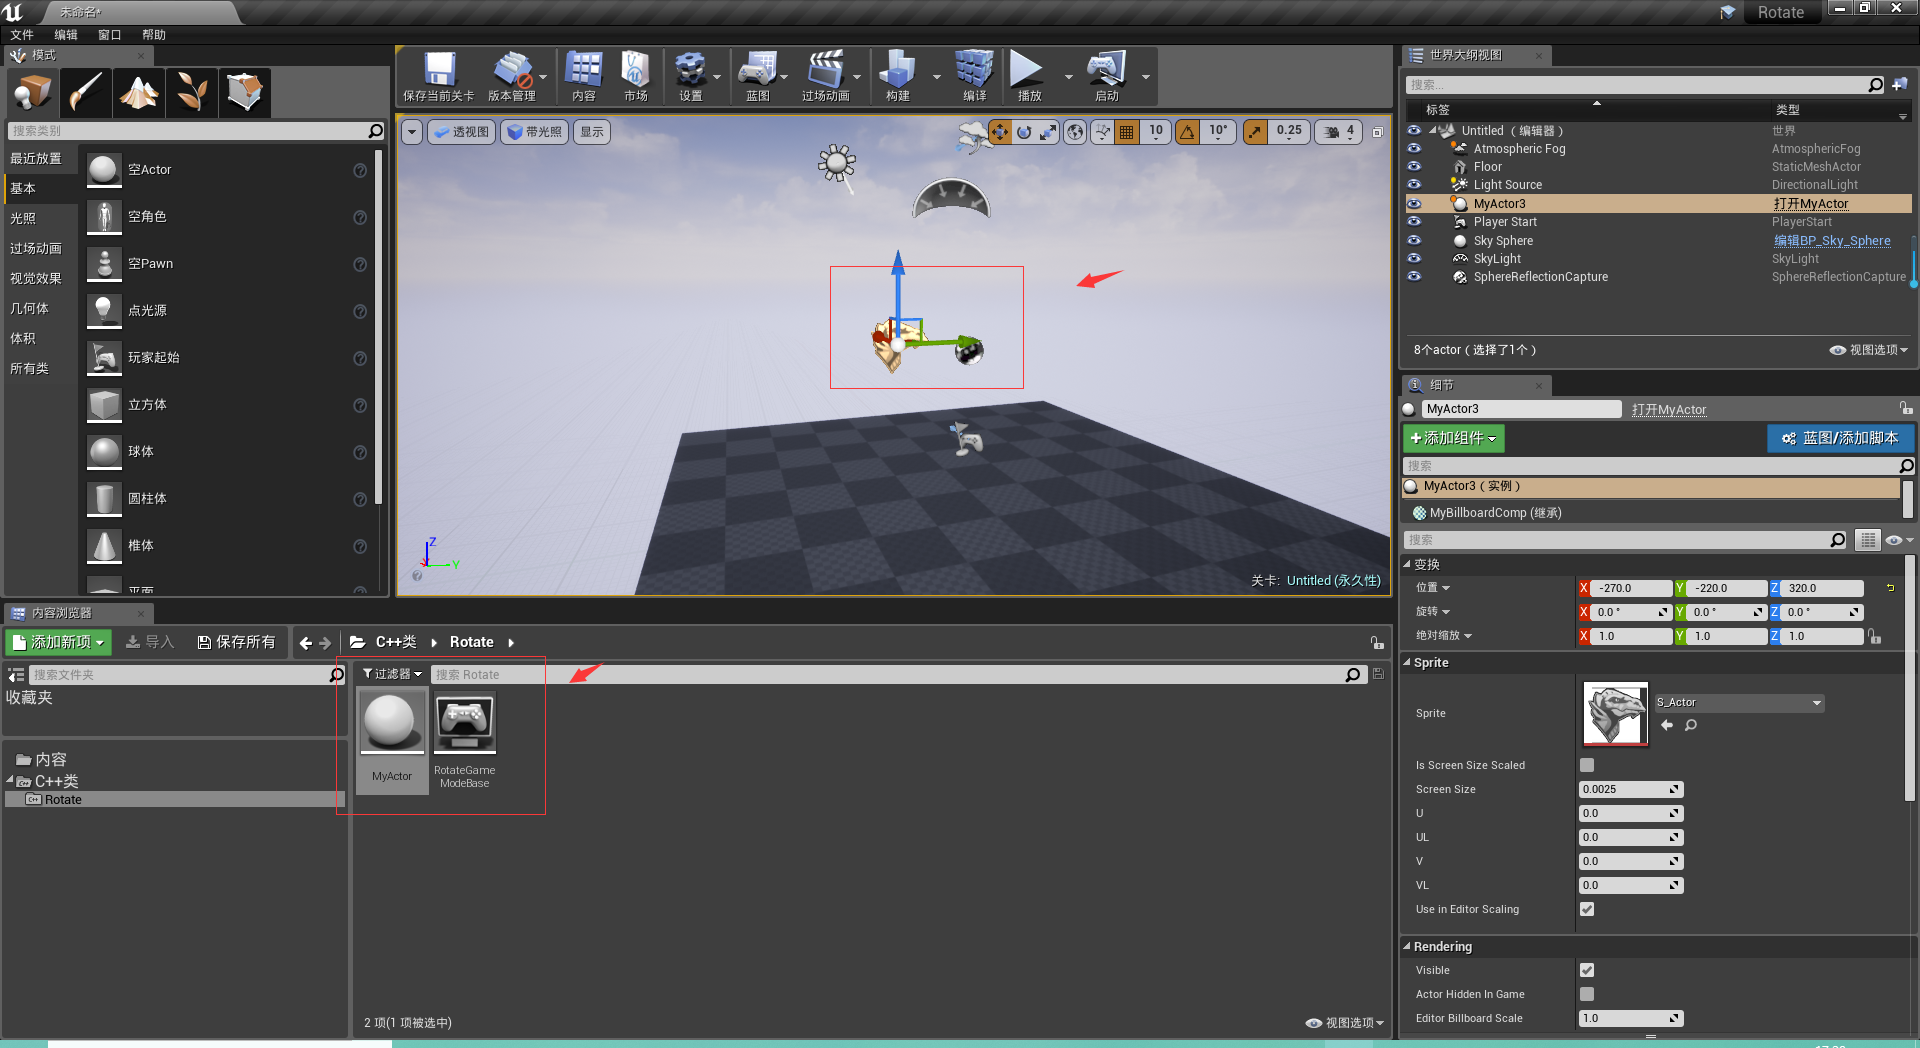Open the Source Control (版本管理) icon
Viewport: 1920px width, 1048px height.
[512, 77]
